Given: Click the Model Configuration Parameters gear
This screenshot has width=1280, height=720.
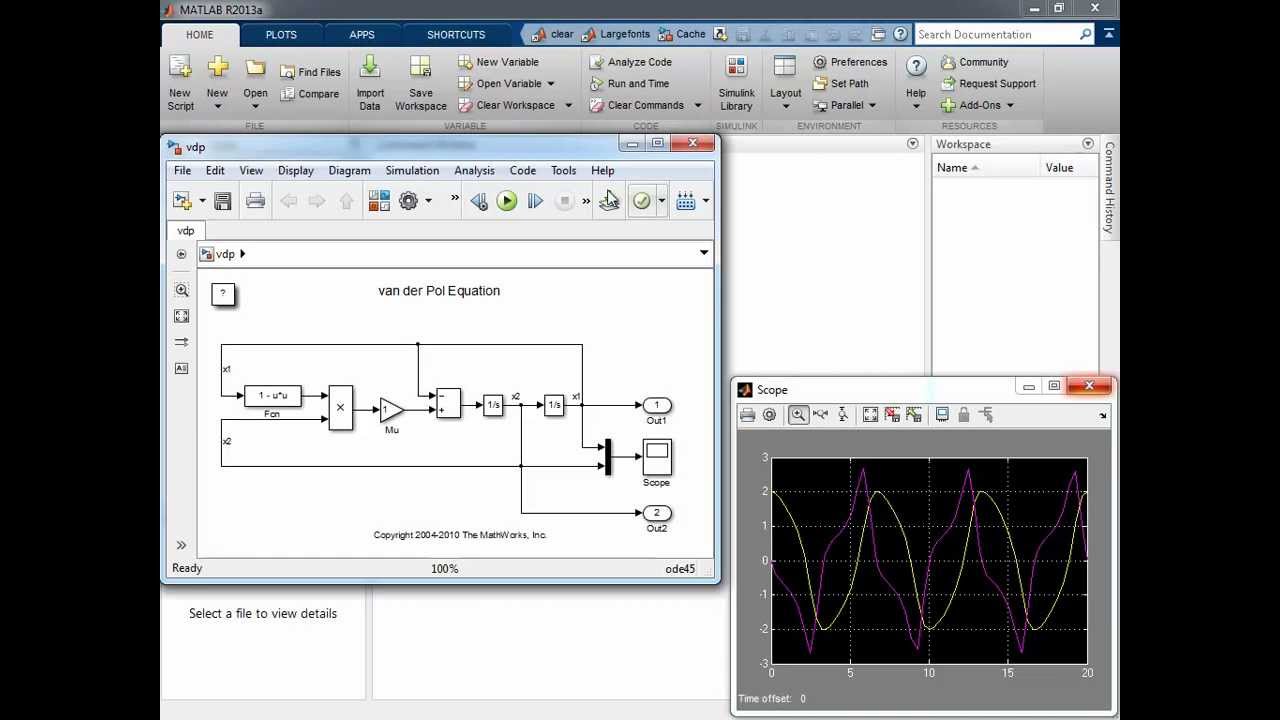Looking at the screenshot, I should 408,201.
